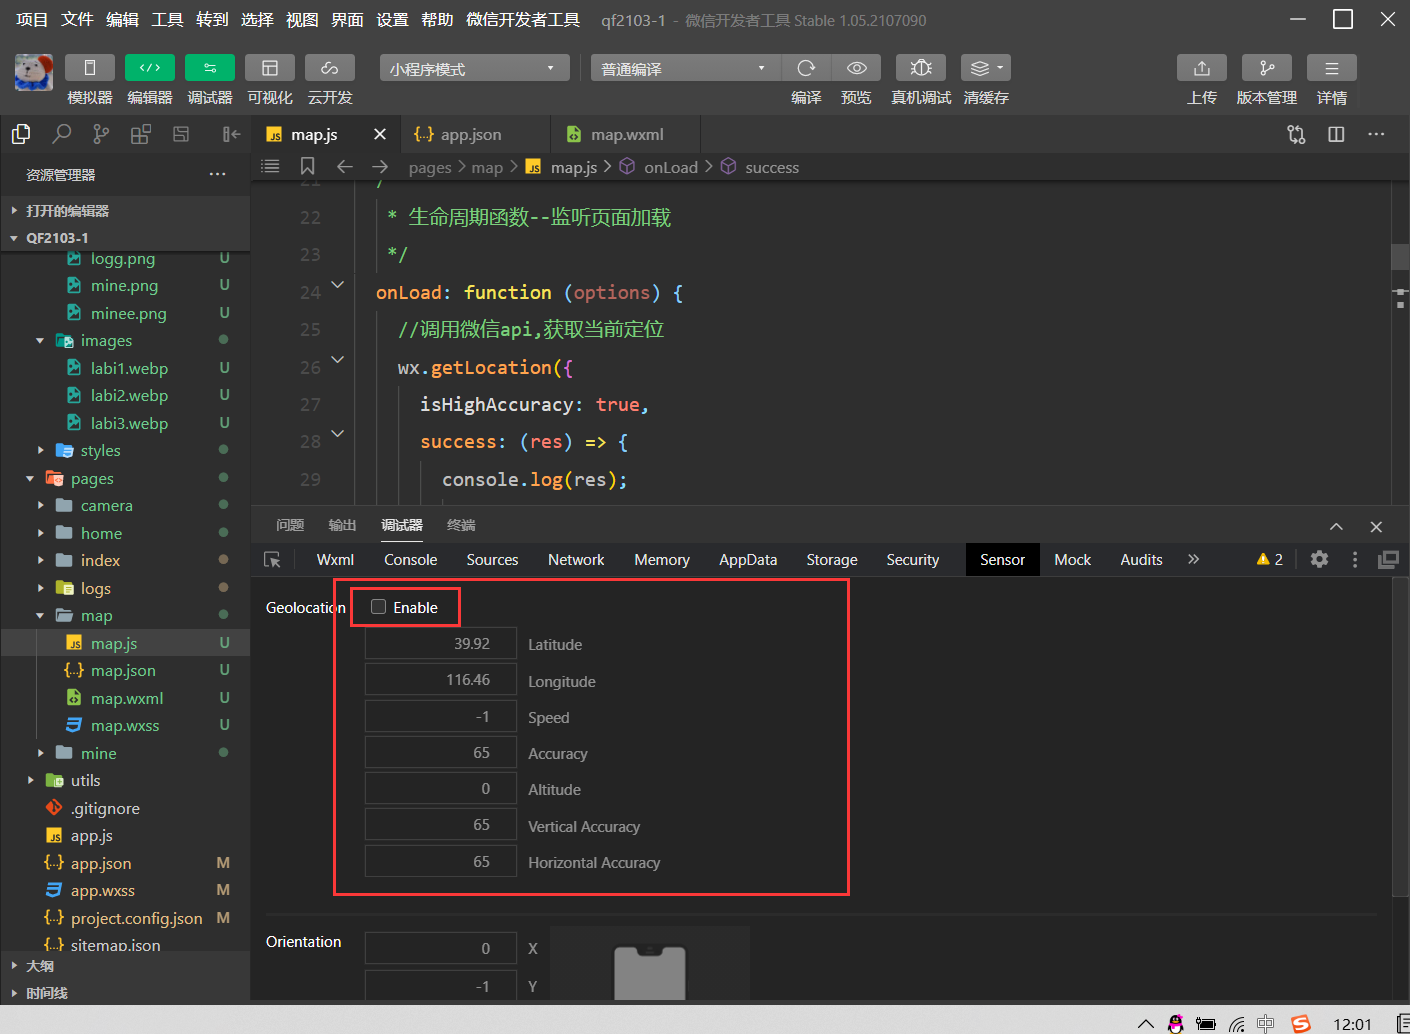Click the Altitude input field
Screen dimensions: 1410x1034
pyautogui.click(x=441, y=788)
